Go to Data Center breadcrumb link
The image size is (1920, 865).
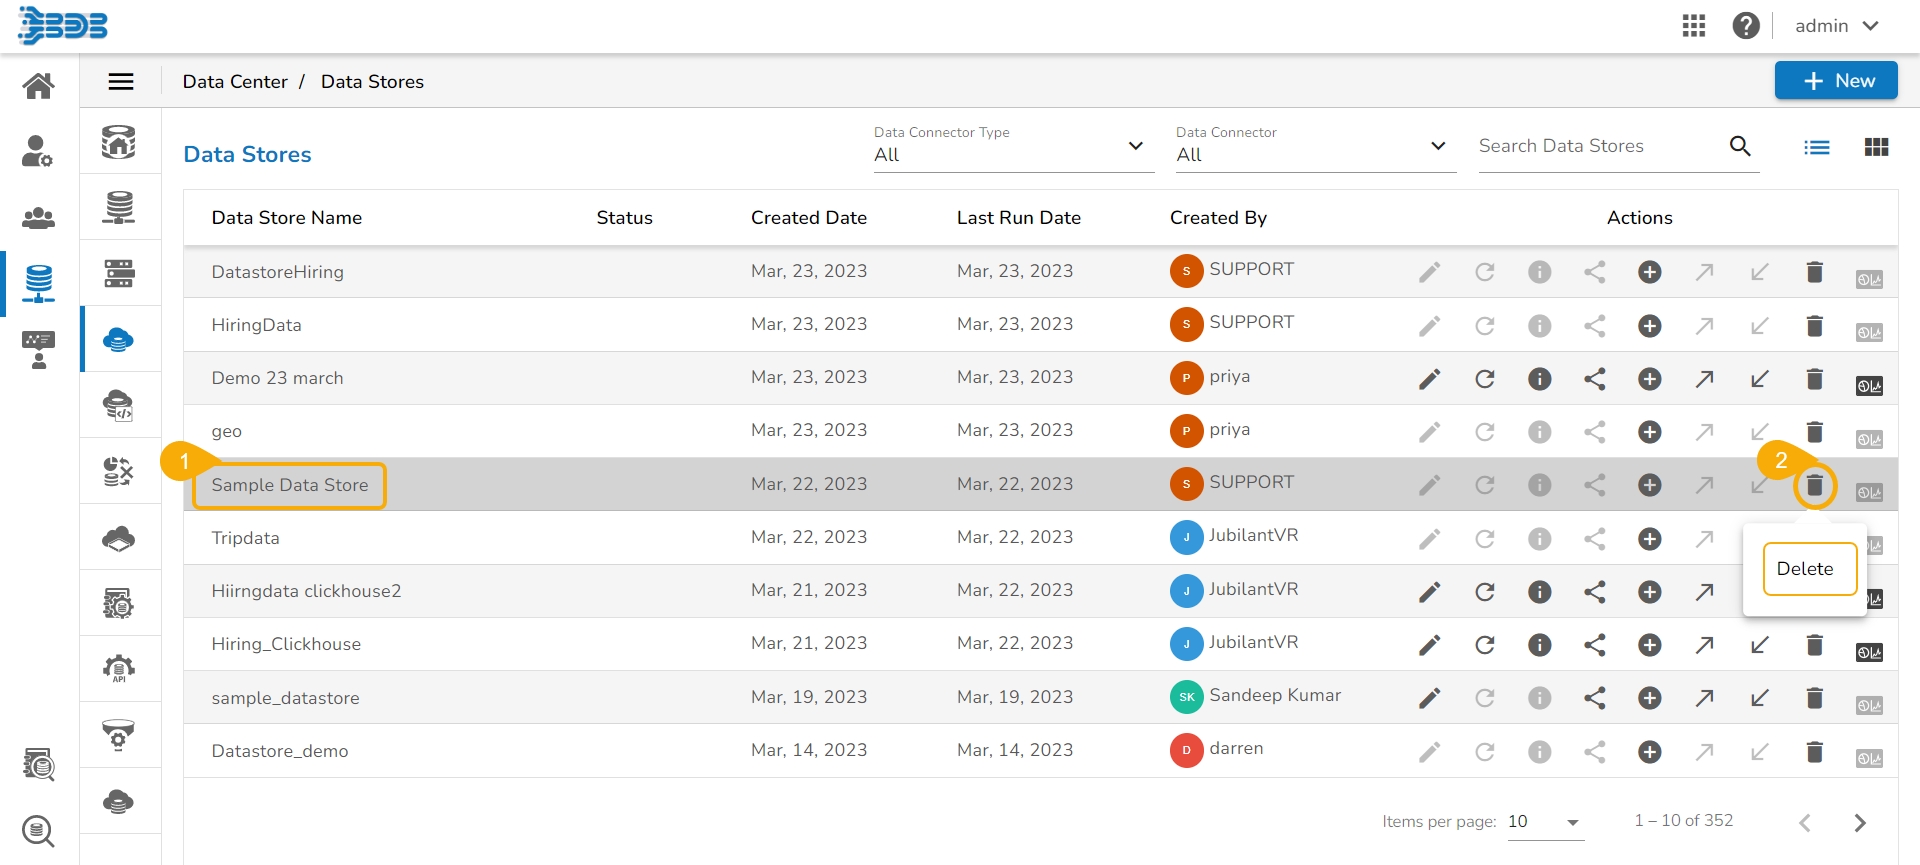(235, 82)
